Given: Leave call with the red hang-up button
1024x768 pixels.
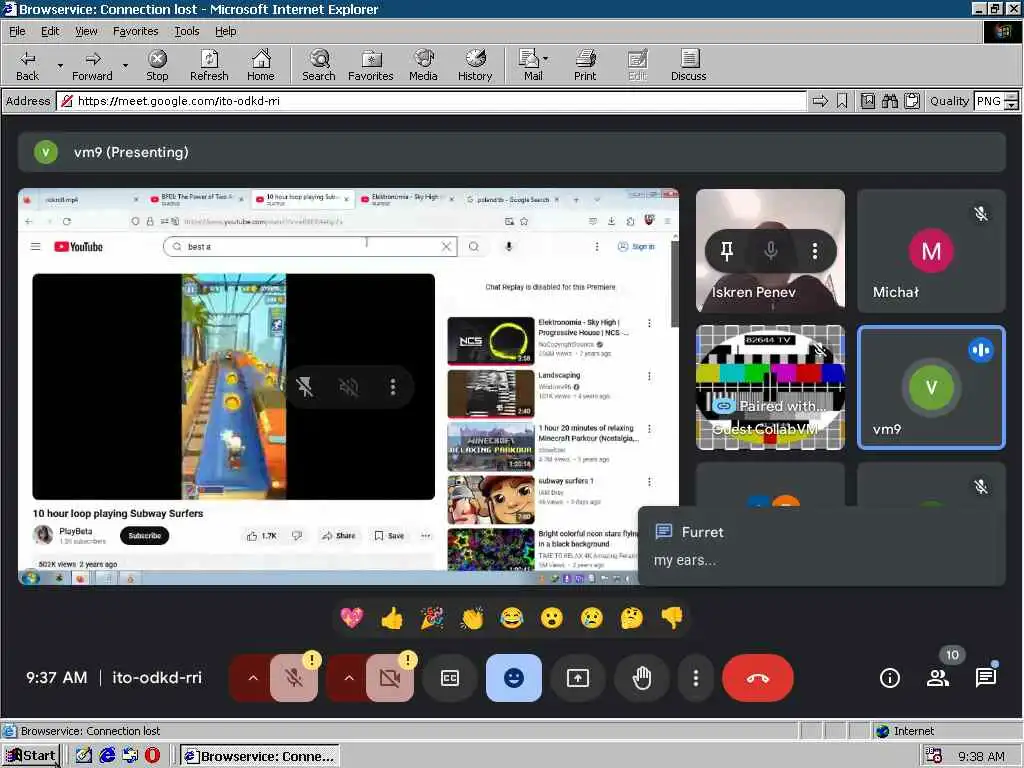Looking at the screenshot, I should [x=758, y=678].
